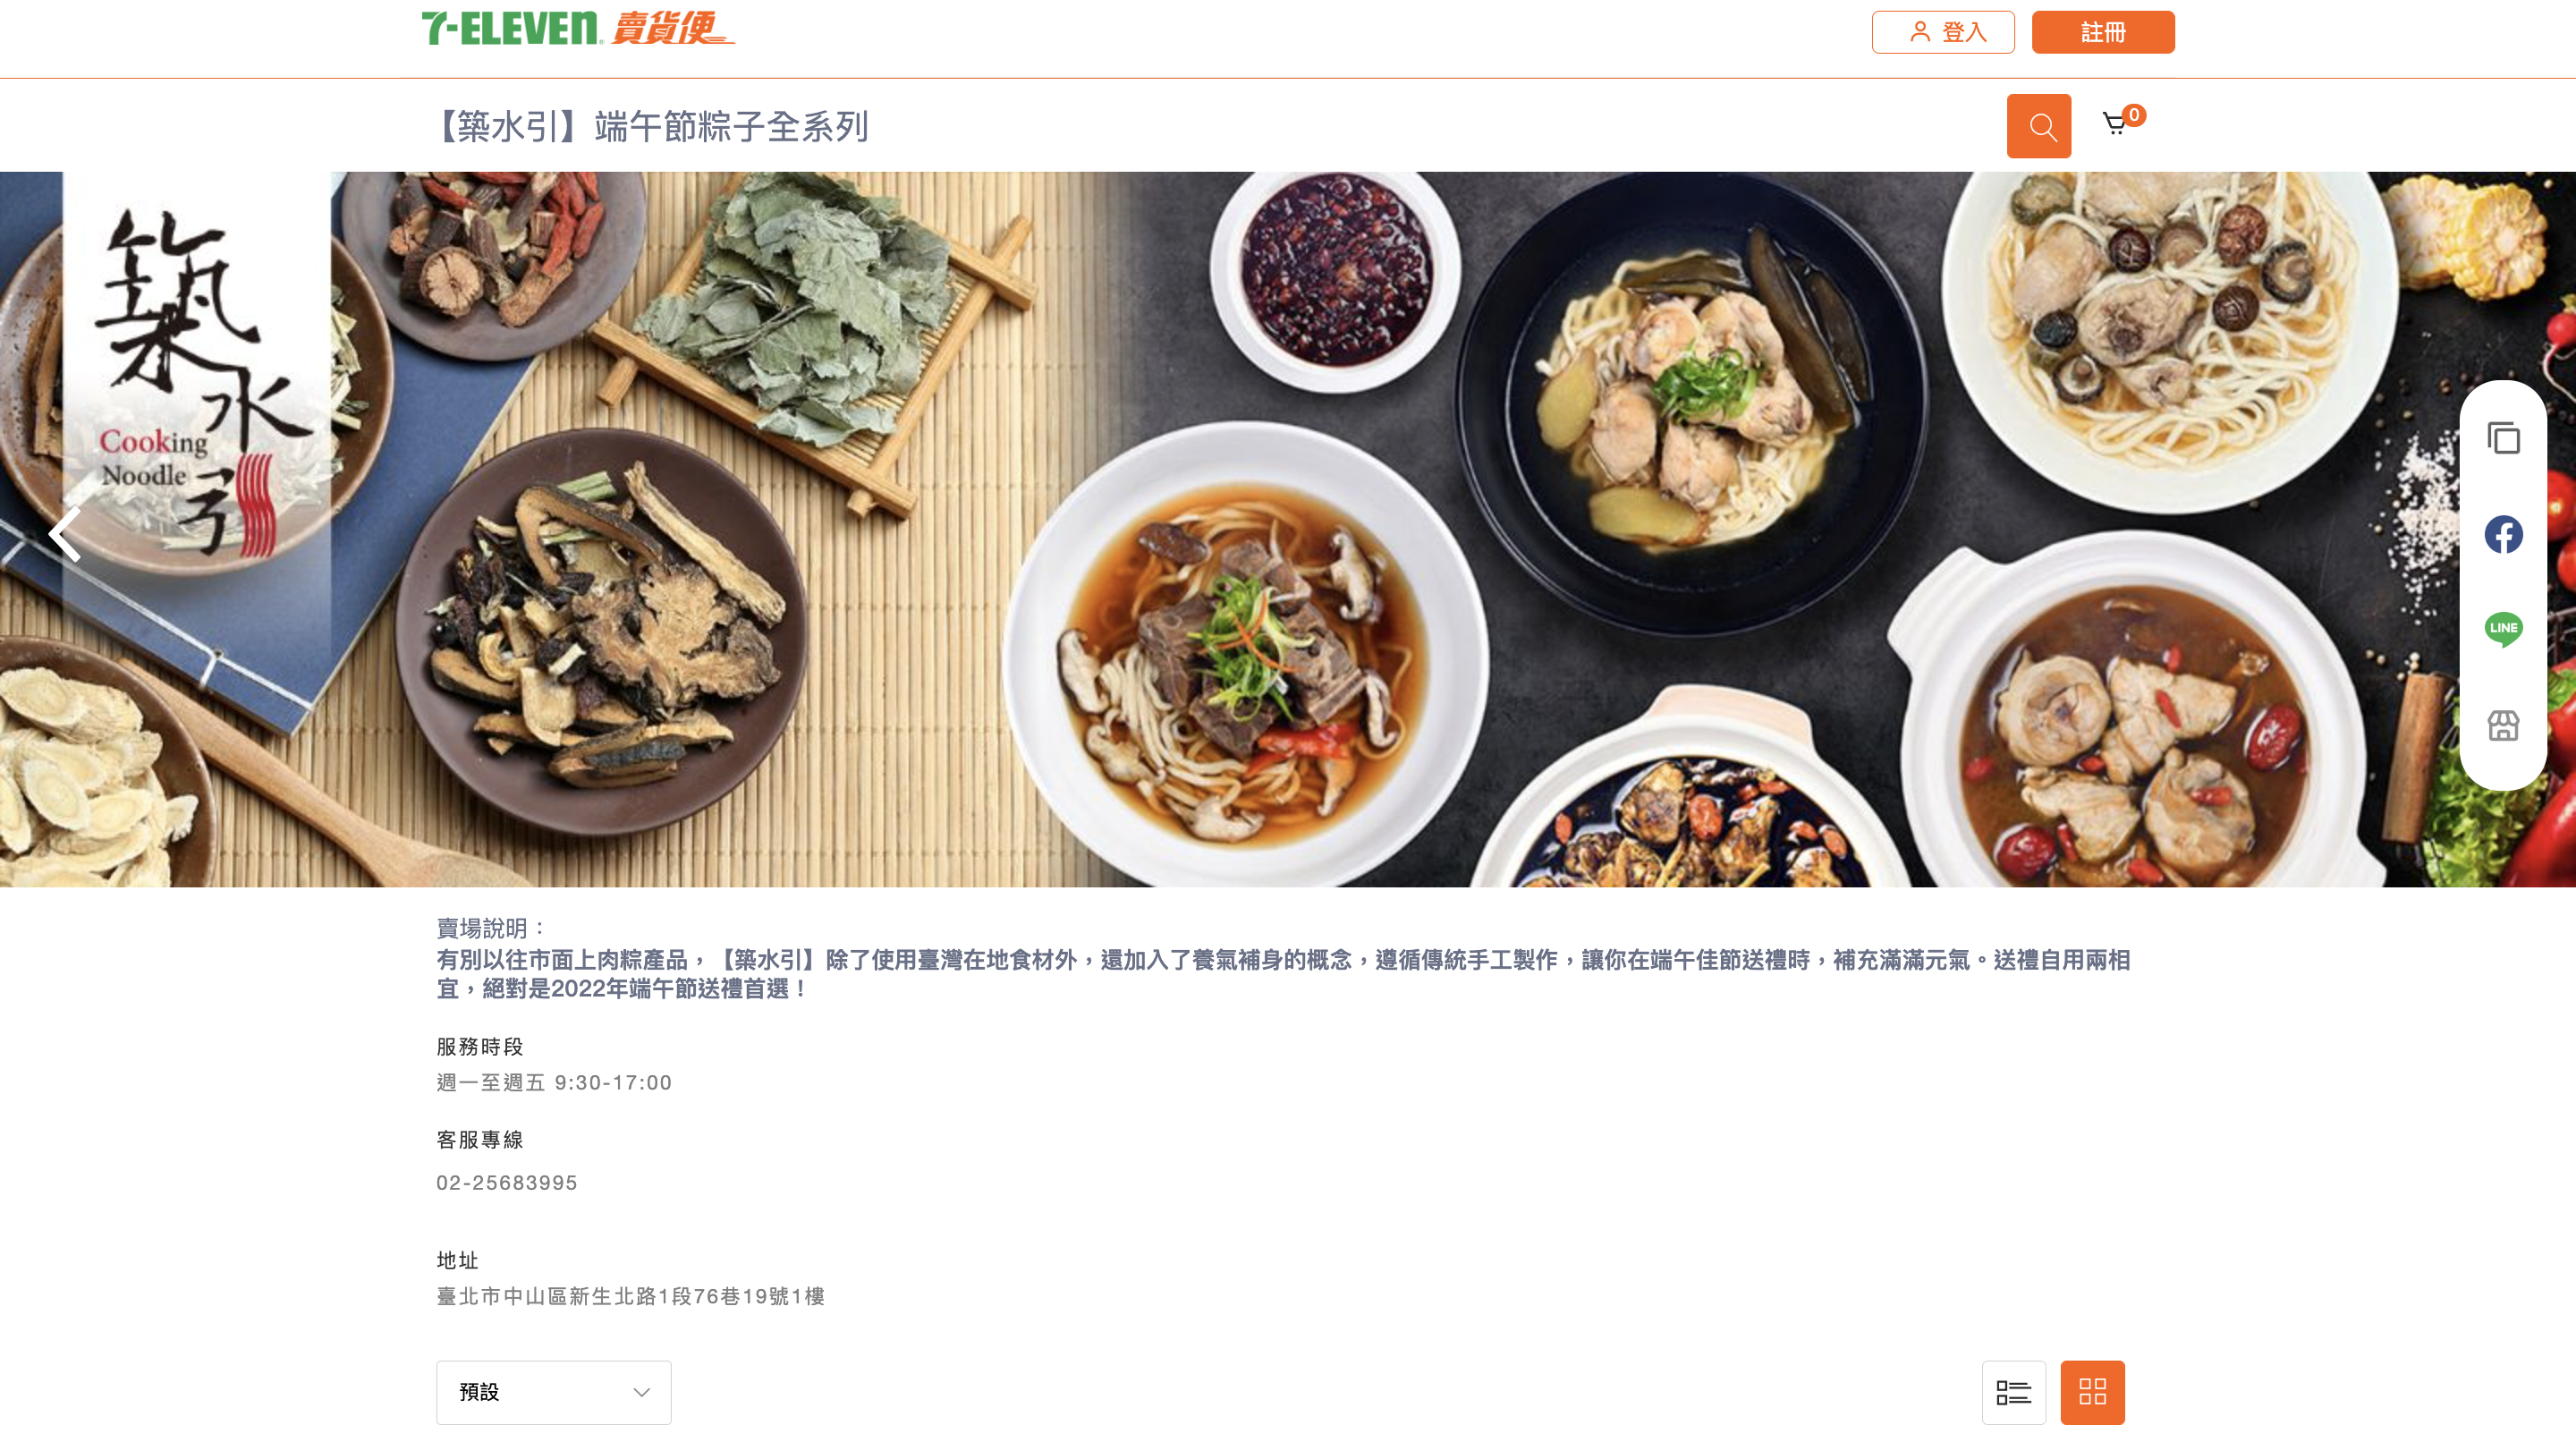The width and height of the screenshot is (2576, 1442).
Task: Copy the store link via copy icon
Action: (2503, 438)
